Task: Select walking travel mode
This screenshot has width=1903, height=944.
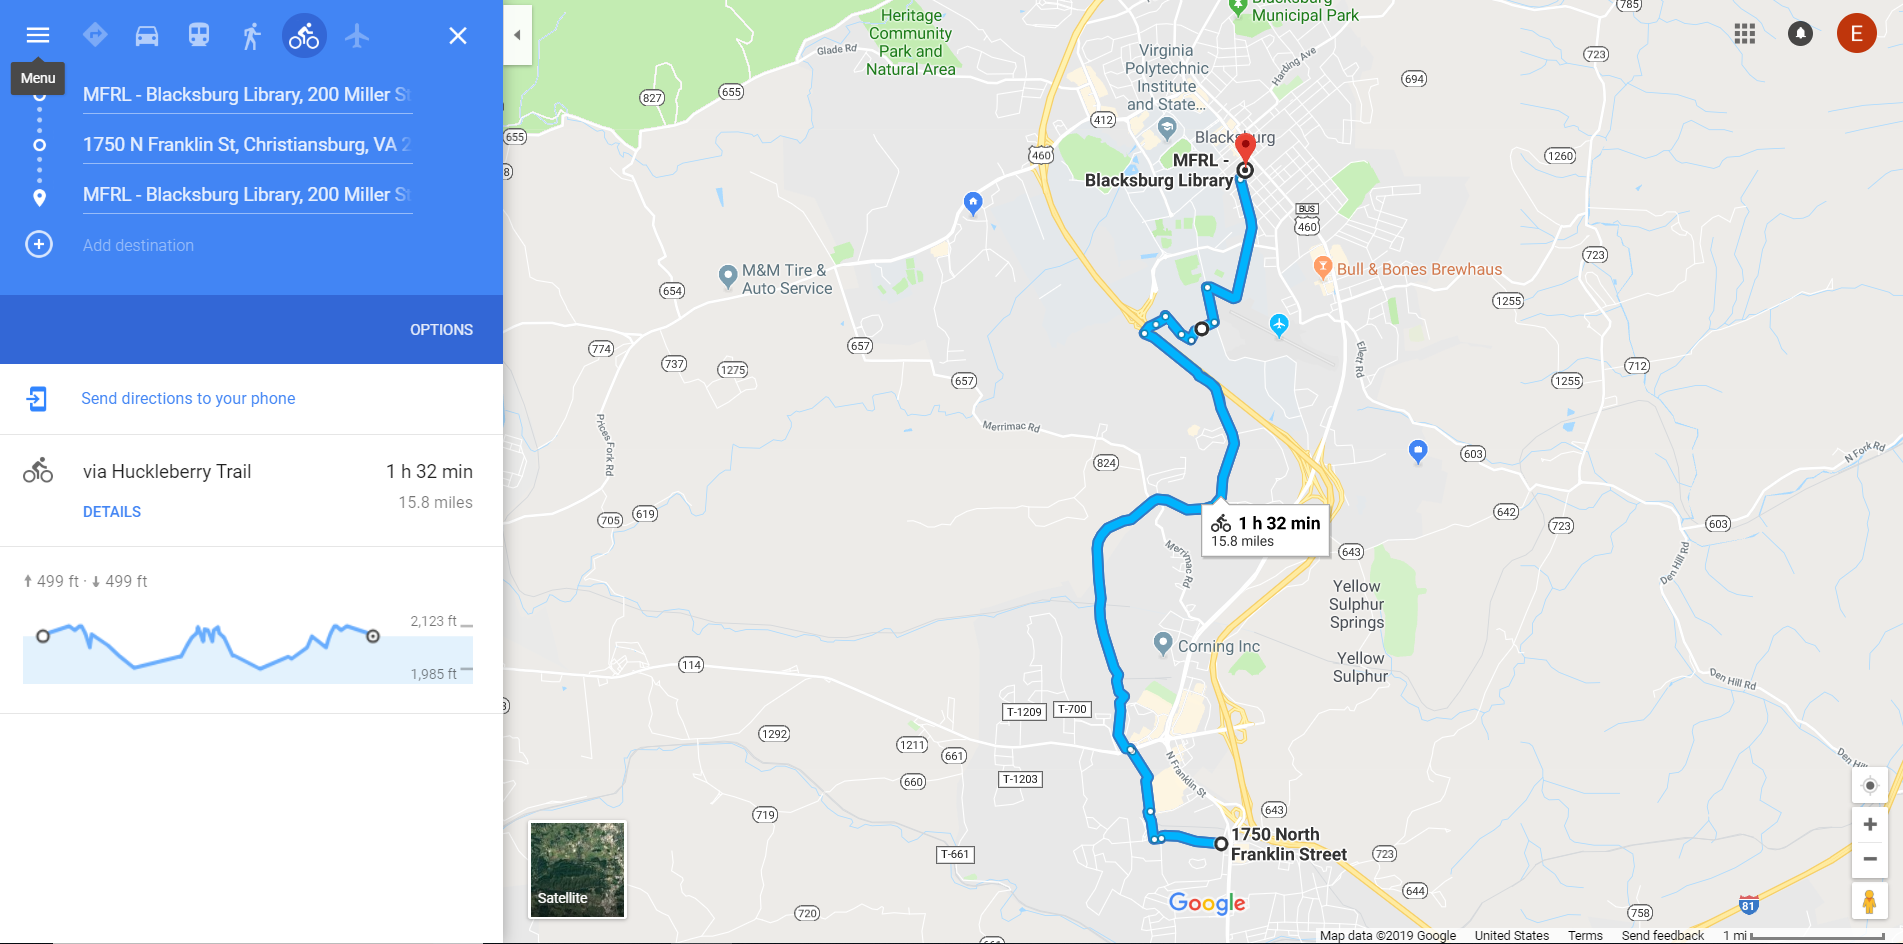Action: click(x=252, y=36)
